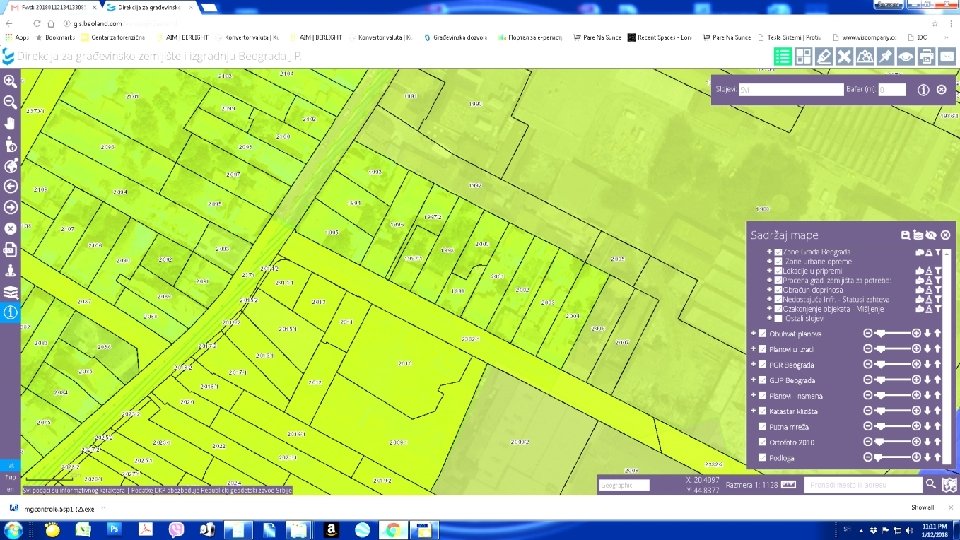Click the clear selection X circle tool
Screen dimensions: 960x540
10,228
